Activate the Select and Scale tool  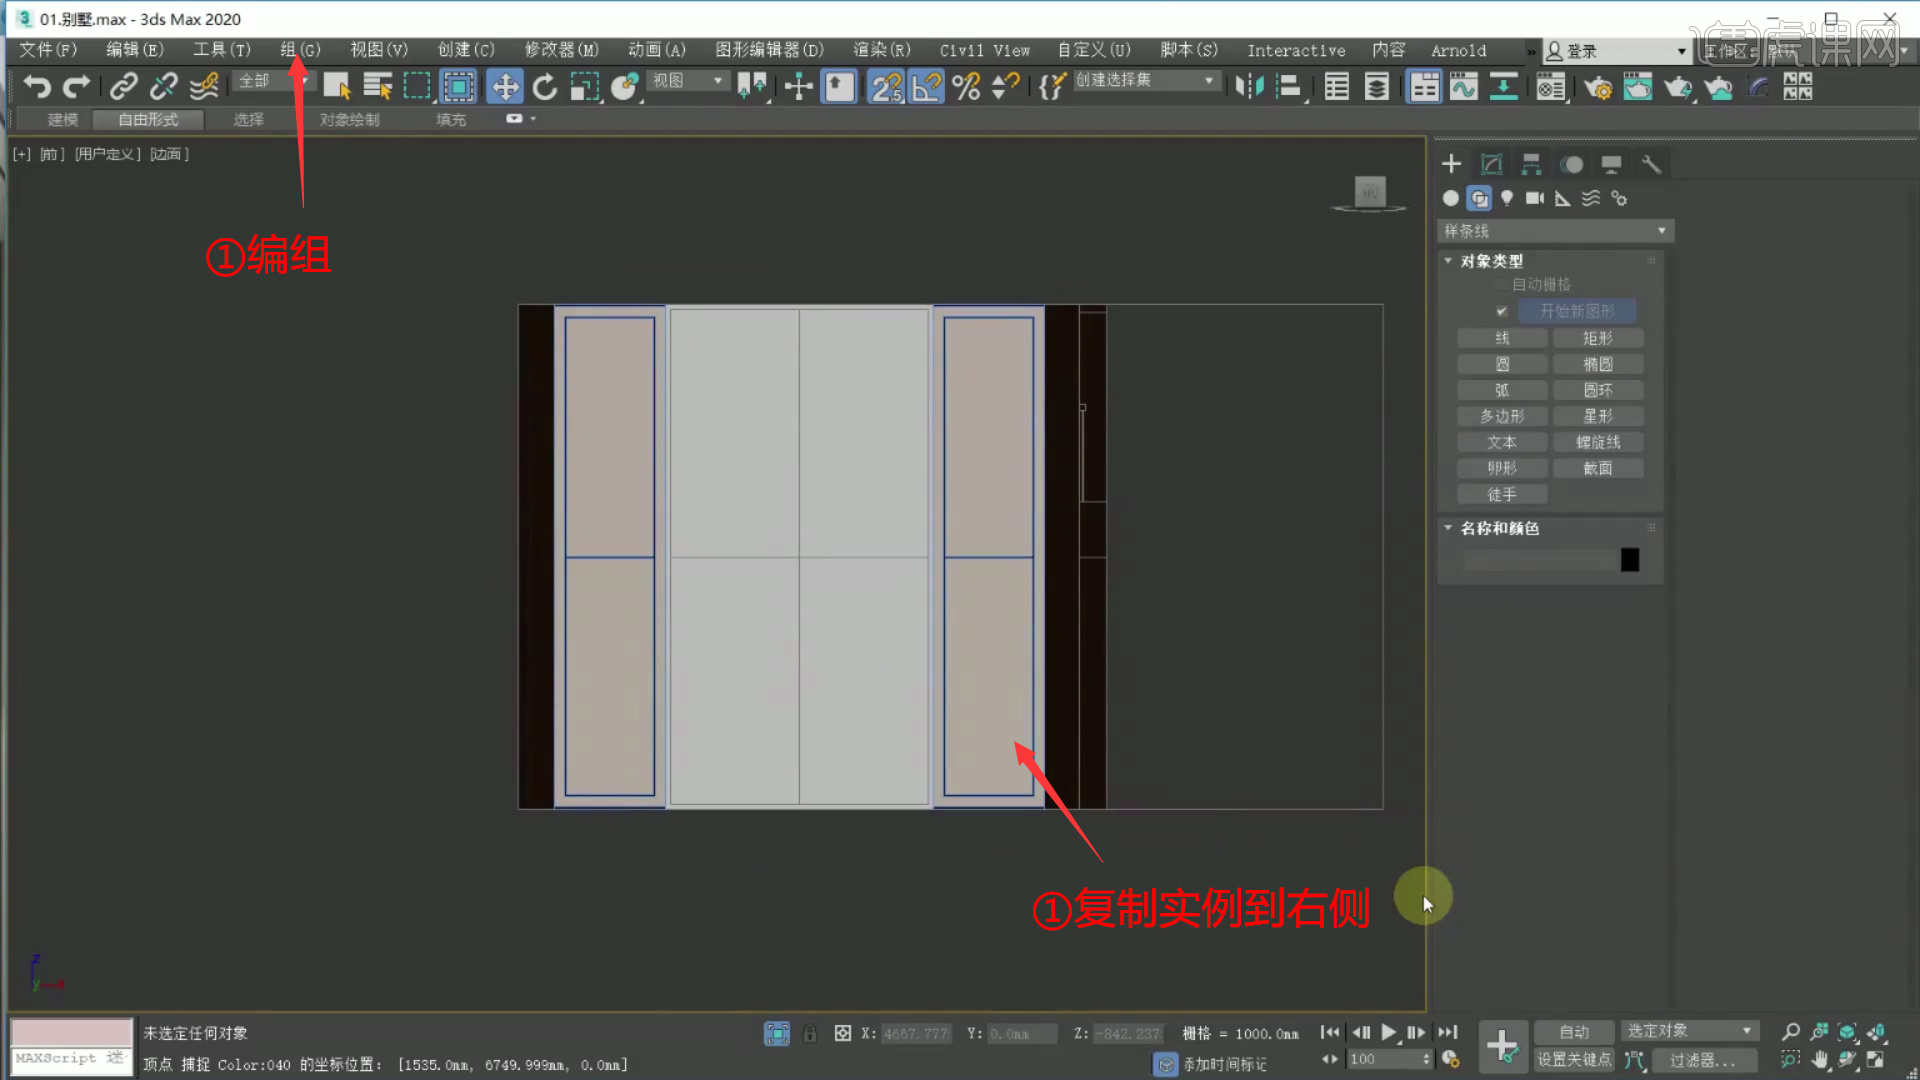585,87
